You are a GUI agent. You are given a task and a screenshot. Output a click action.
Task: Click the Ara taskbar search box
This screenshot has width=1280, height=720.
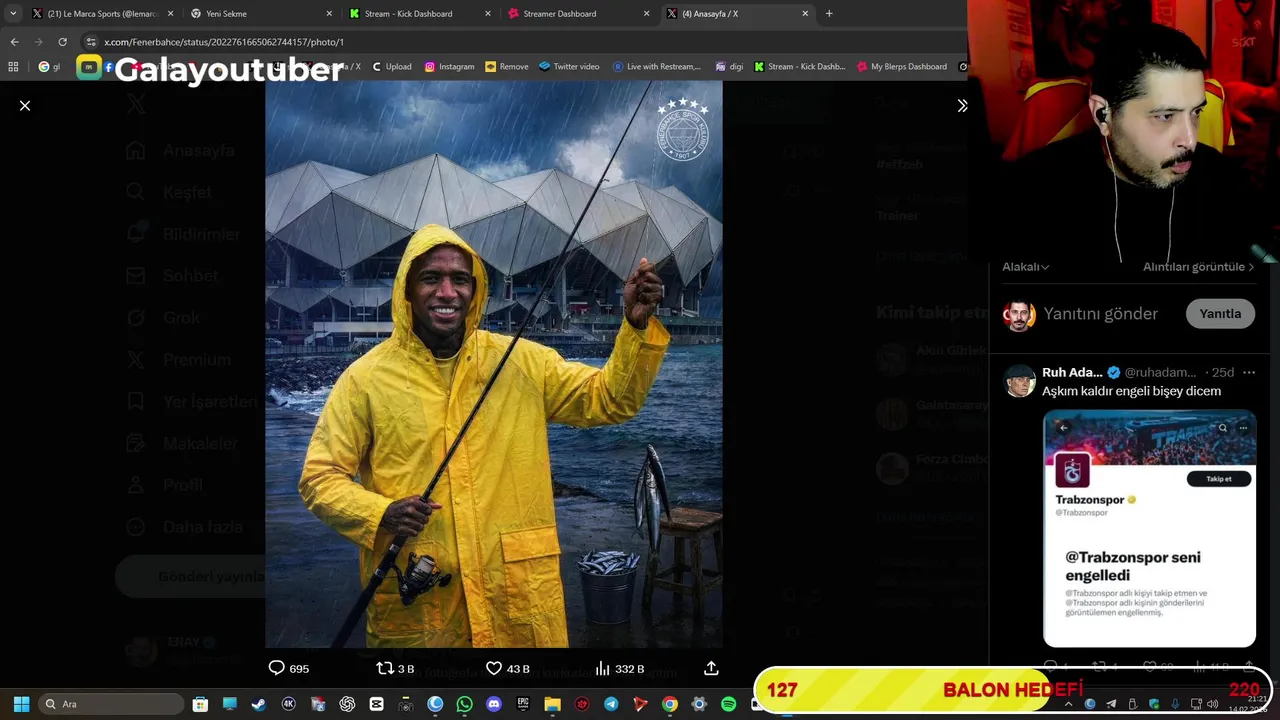pos(109,704)
